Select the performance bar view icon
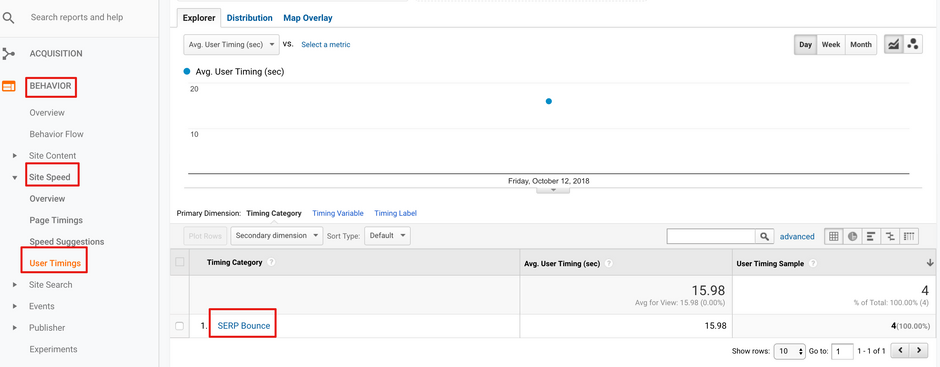The width and height of the screenshot is (940, 367). (872, 236)
